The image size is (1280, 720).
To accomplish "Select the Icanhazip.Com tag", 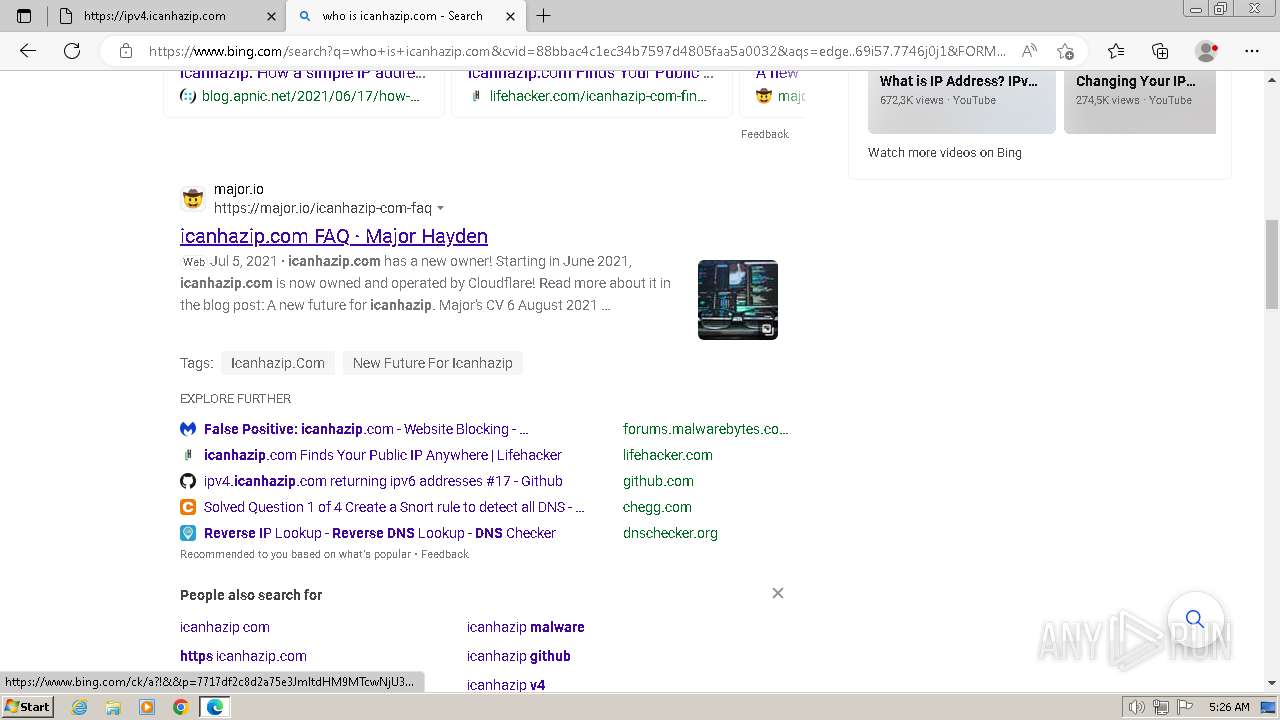I will point(278,363).
